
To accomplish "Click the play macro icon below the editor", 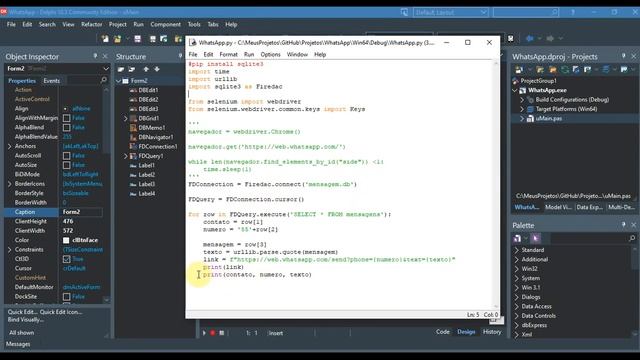I will point(204,333).
